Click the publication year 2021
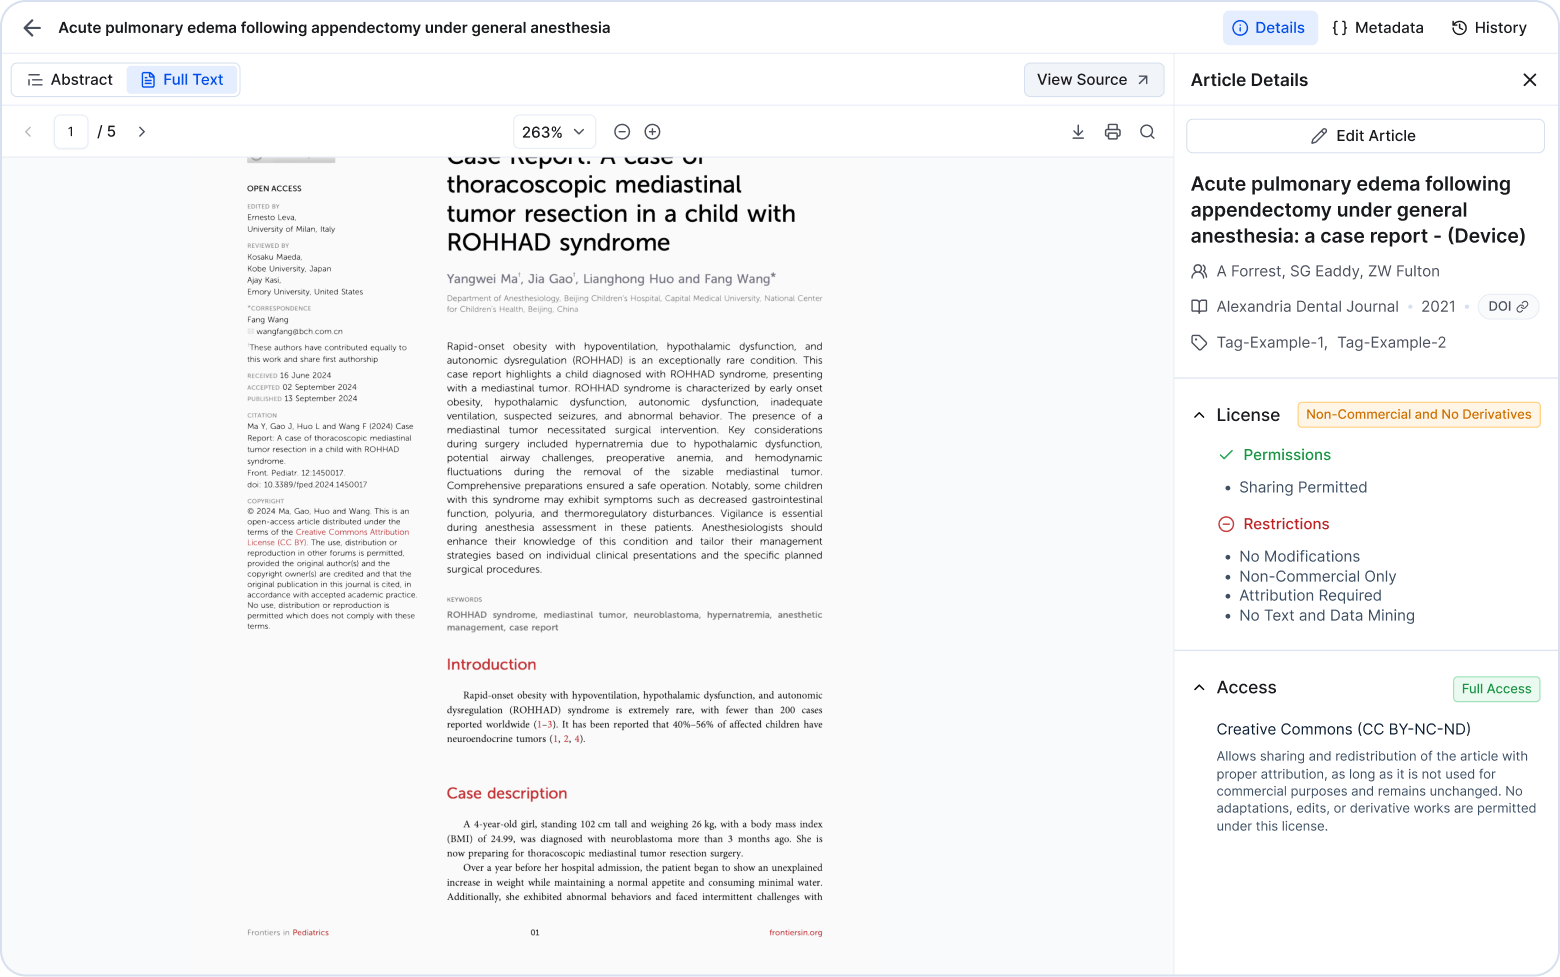 click(x=1438, y=307)
